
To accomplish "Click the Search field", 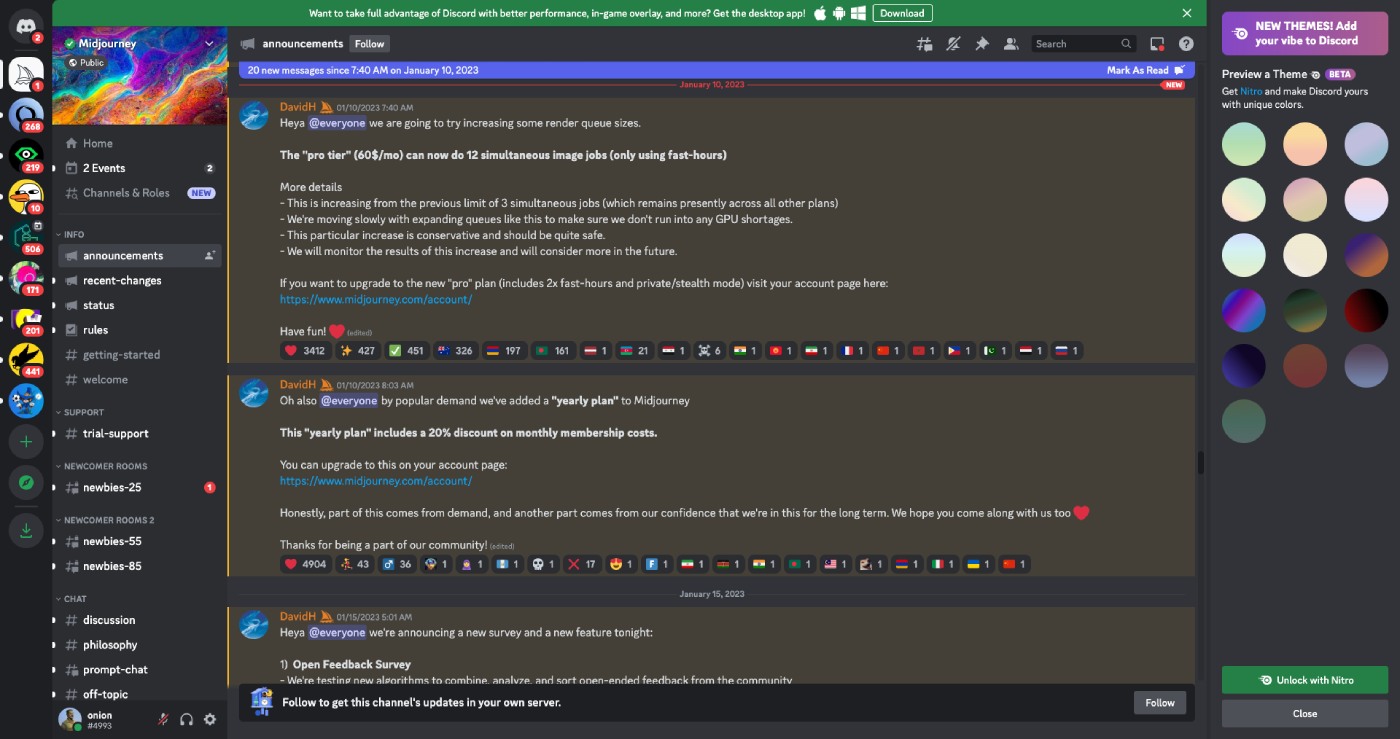I will point(1083,44).
